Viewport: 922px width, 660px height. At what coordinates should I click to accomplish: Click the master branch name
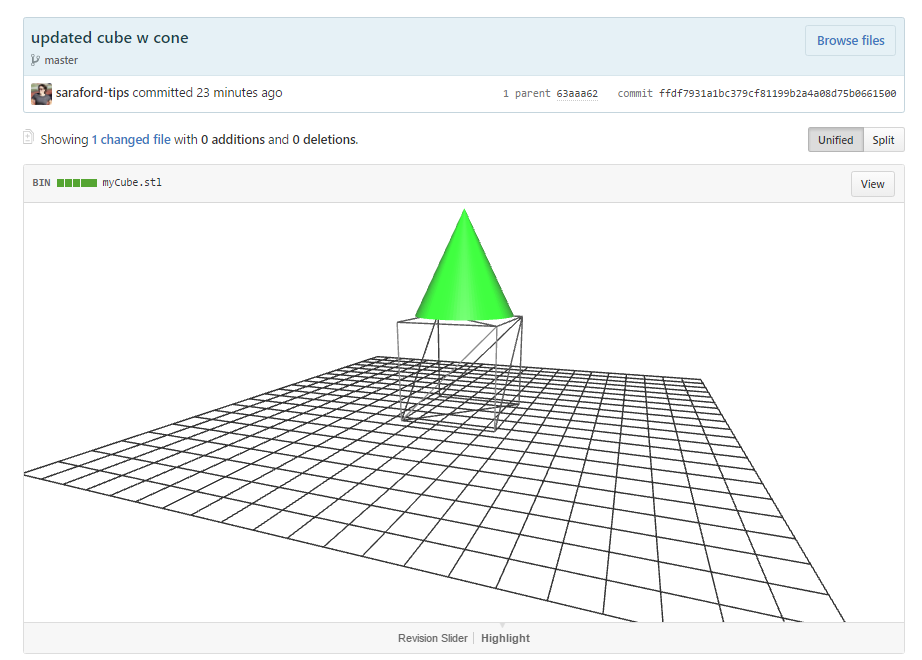click(61, 60)
